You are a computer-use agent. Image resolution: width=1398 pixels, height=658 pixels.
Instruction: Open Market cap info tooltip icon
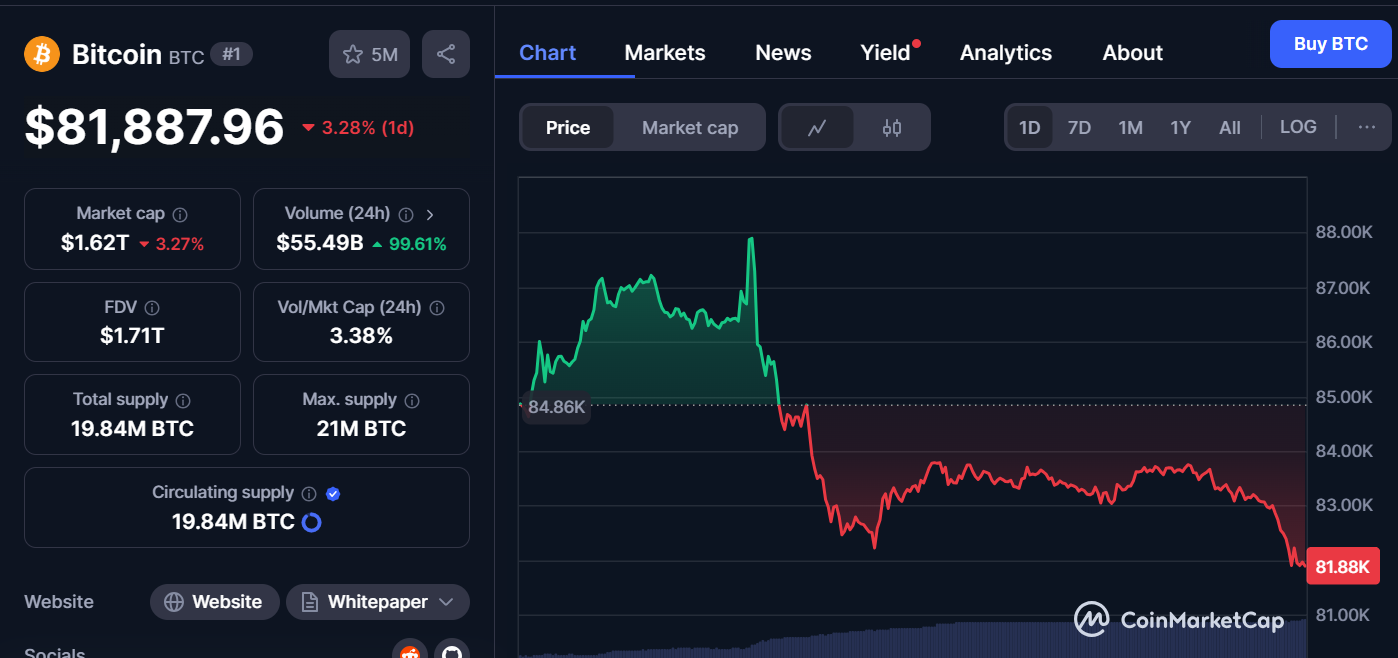coord(180,214)
